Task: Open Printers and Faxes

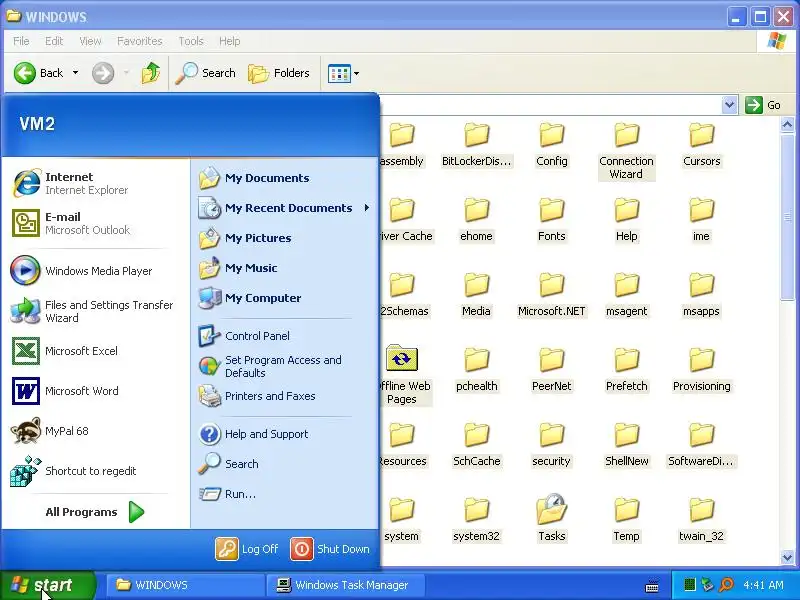Action: [257, 396]
